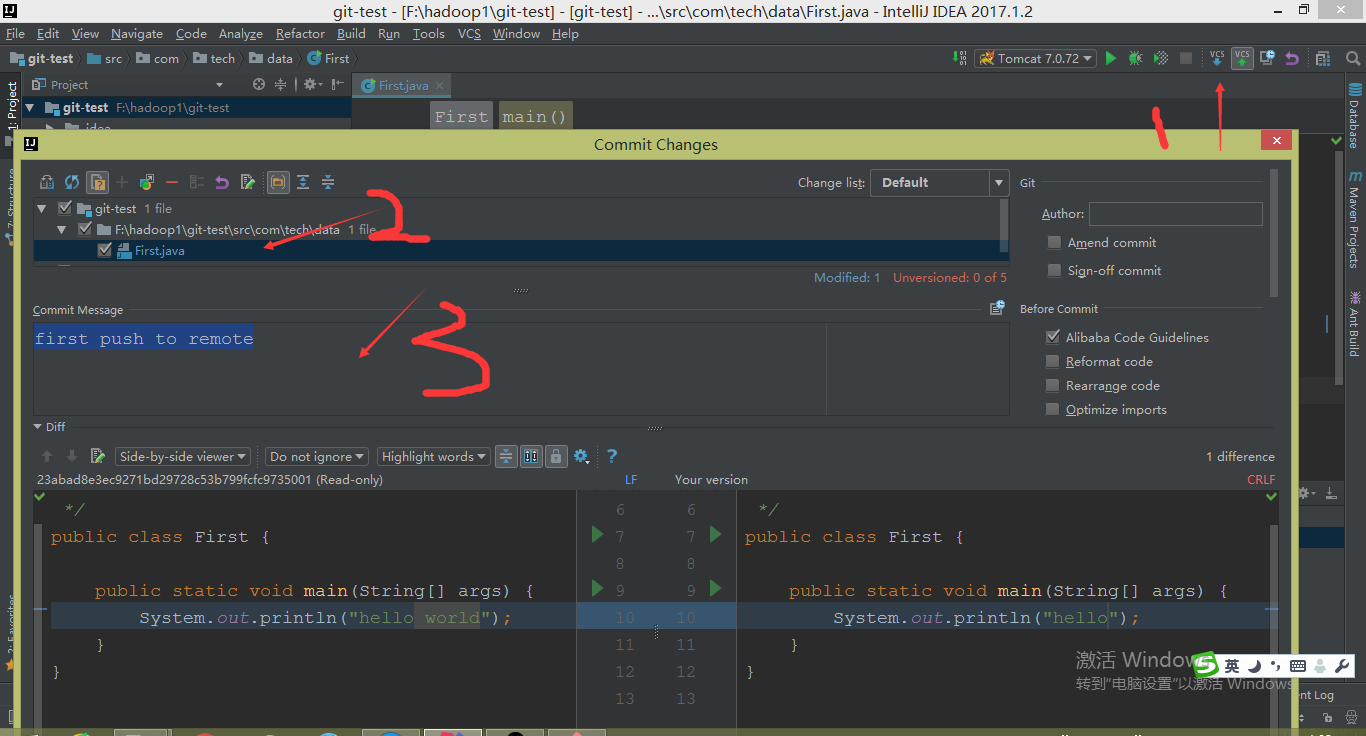Image resolution: width=1366 pixels, height=736 pixels.
Task: Click Move to Another Changelist icon
Action: coord(147,182)
